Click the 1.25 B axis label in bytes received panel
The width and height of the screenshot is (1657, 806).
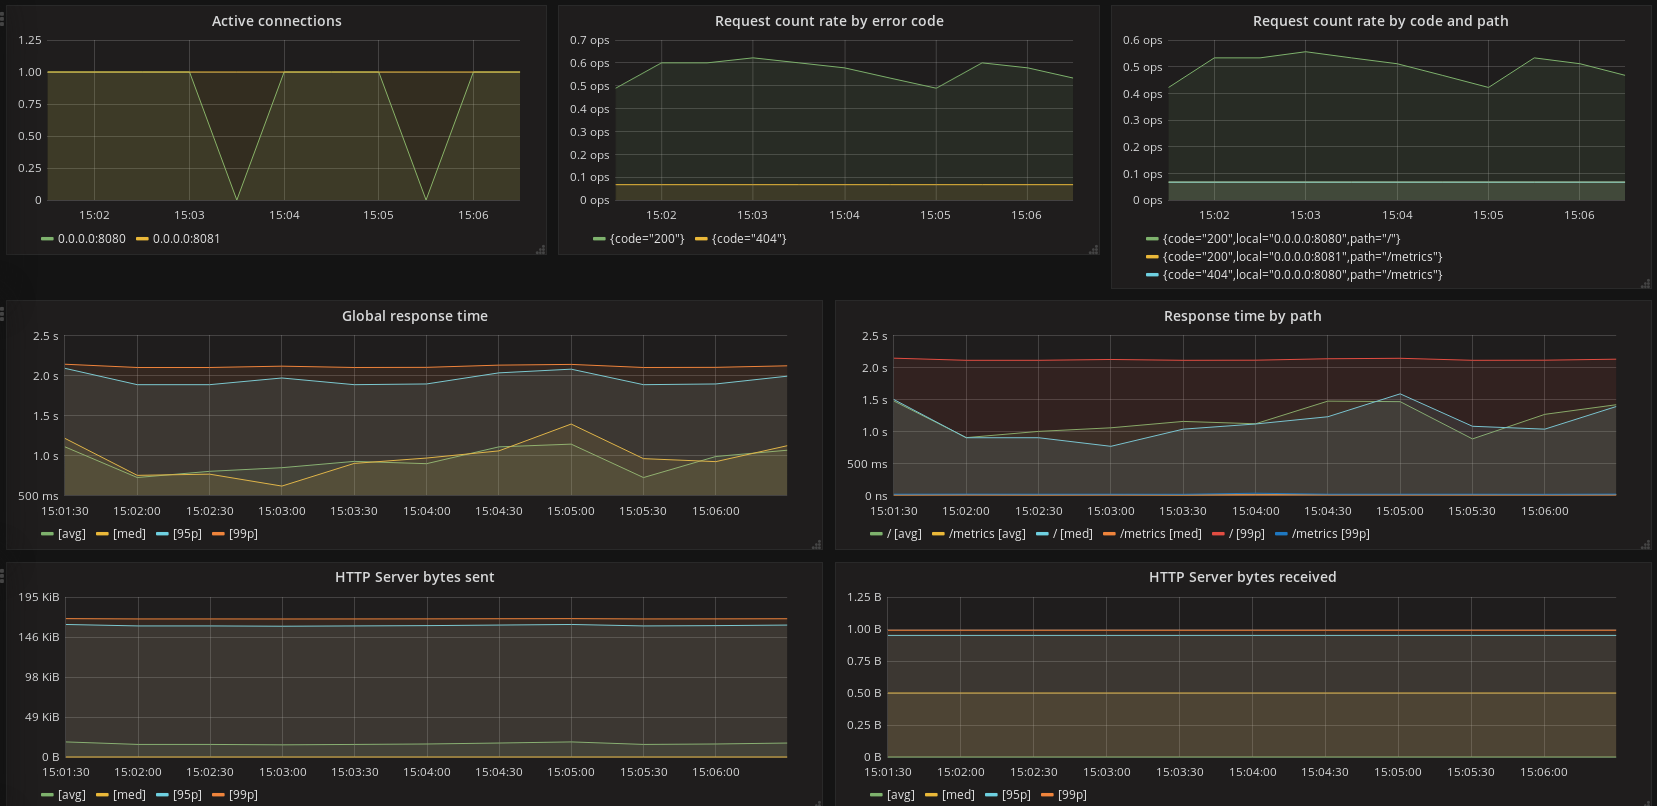click(864, 597)
